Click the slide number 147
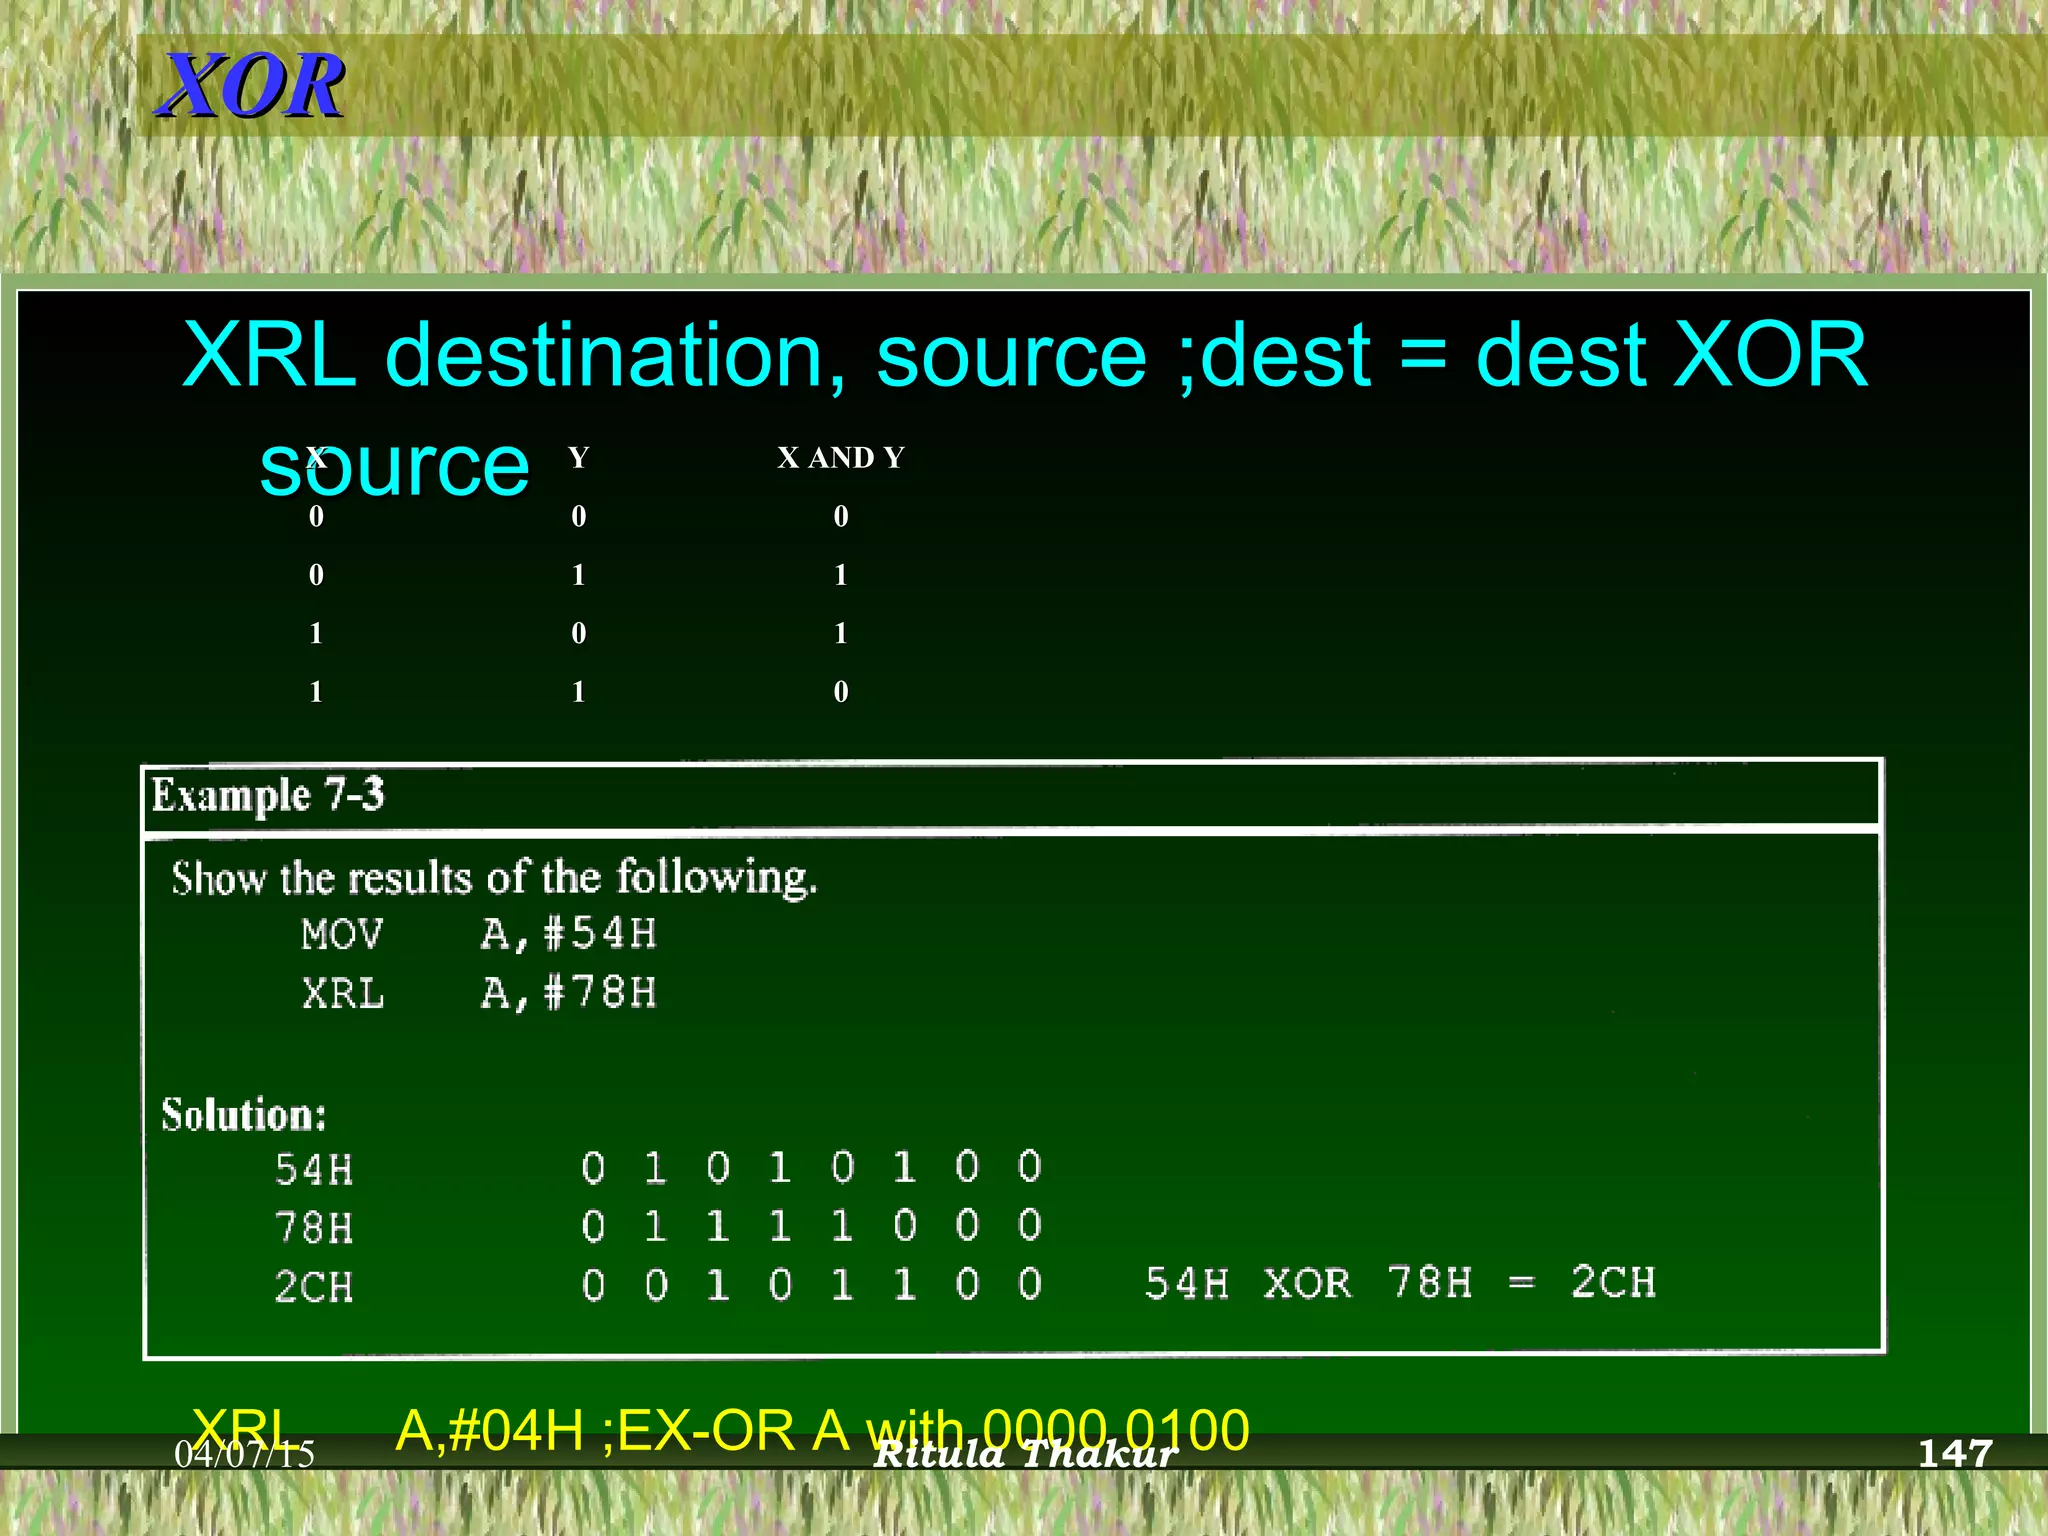 pyautogui.click(x=1955, y=1453)
